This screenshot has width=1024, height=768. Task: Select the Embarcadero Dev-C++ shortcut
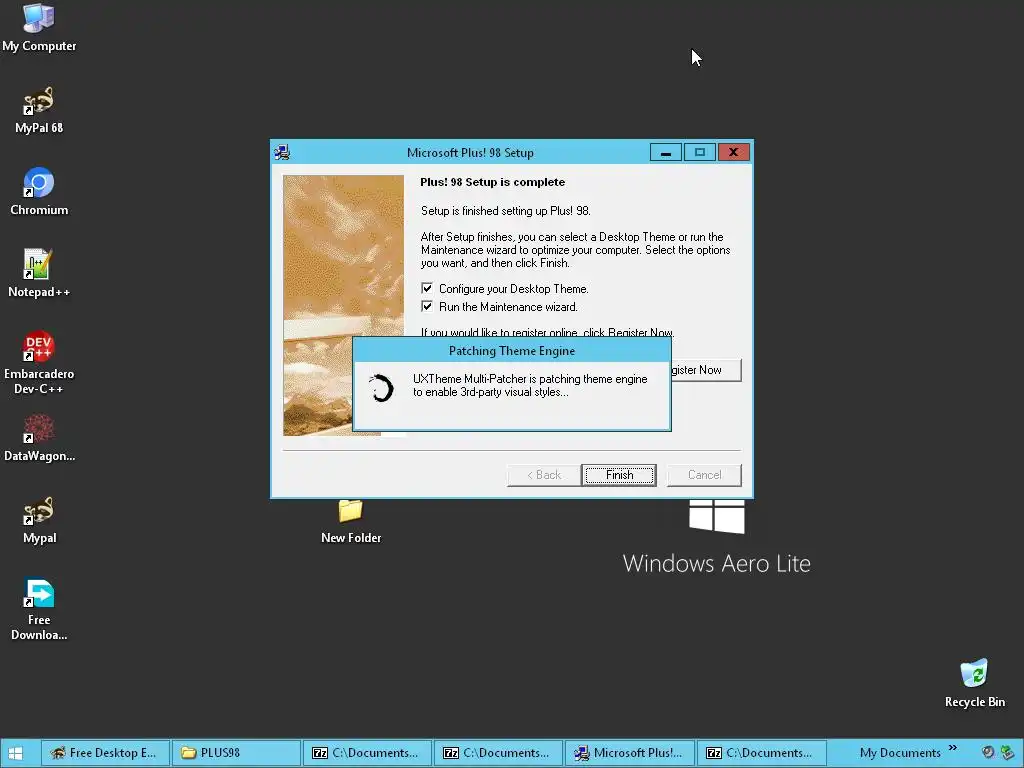(39, 363)
